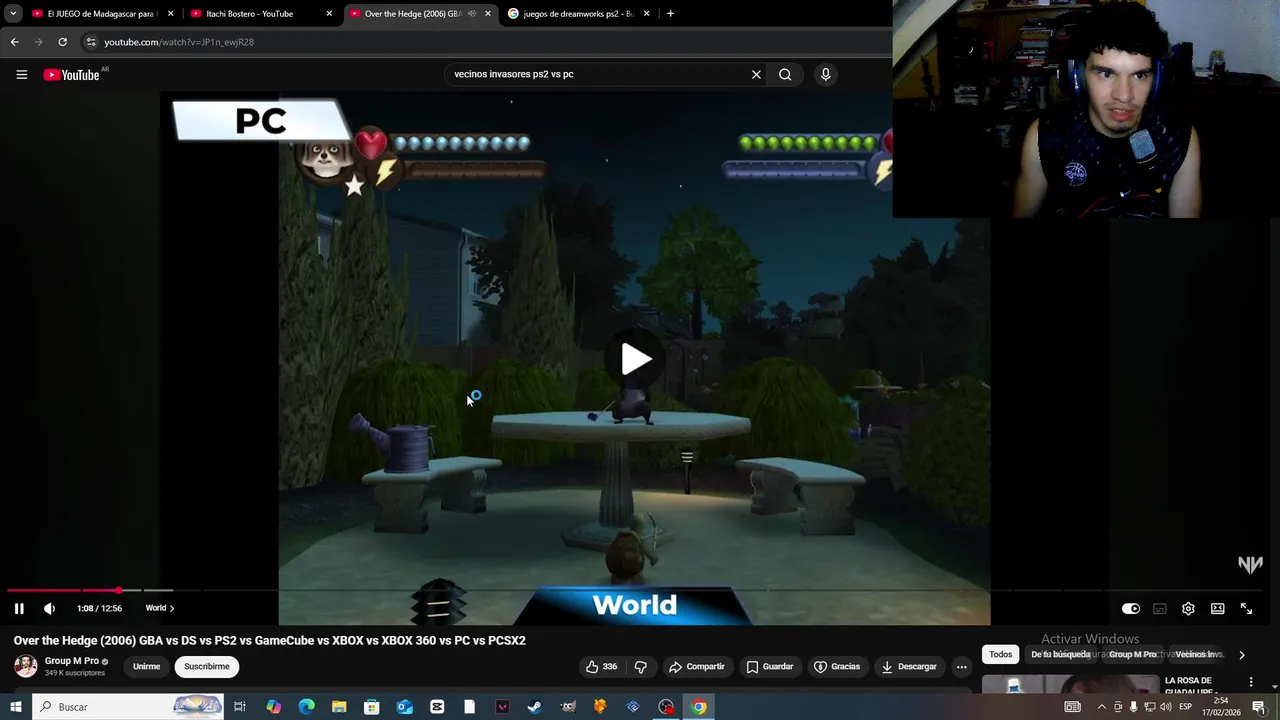The height and width of the screenshot is (720, 1280).
Task: Select the 'Group M Pro' filter chip
Action: (x=1132, y=654)
